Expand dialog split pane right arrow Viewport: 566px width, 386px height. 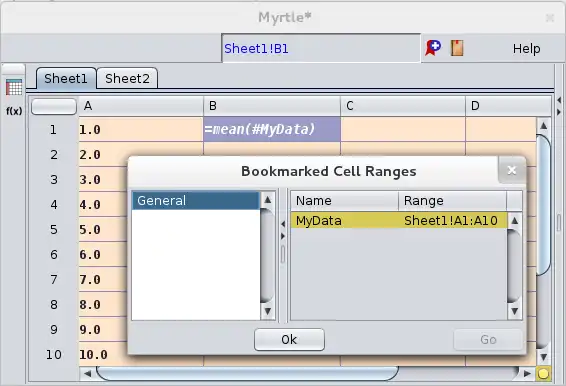pos(283,236)
